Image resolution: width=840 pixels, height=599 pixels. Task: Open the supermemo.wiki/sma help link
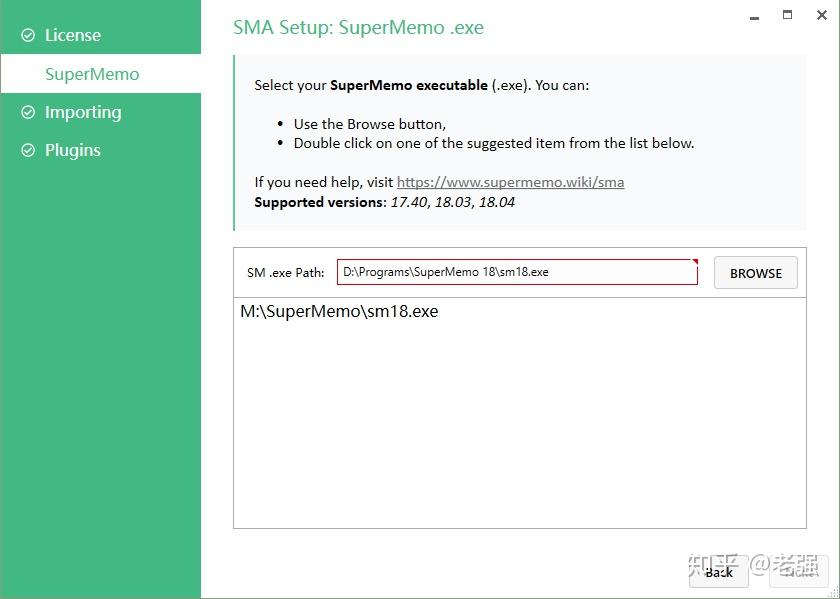511,181
